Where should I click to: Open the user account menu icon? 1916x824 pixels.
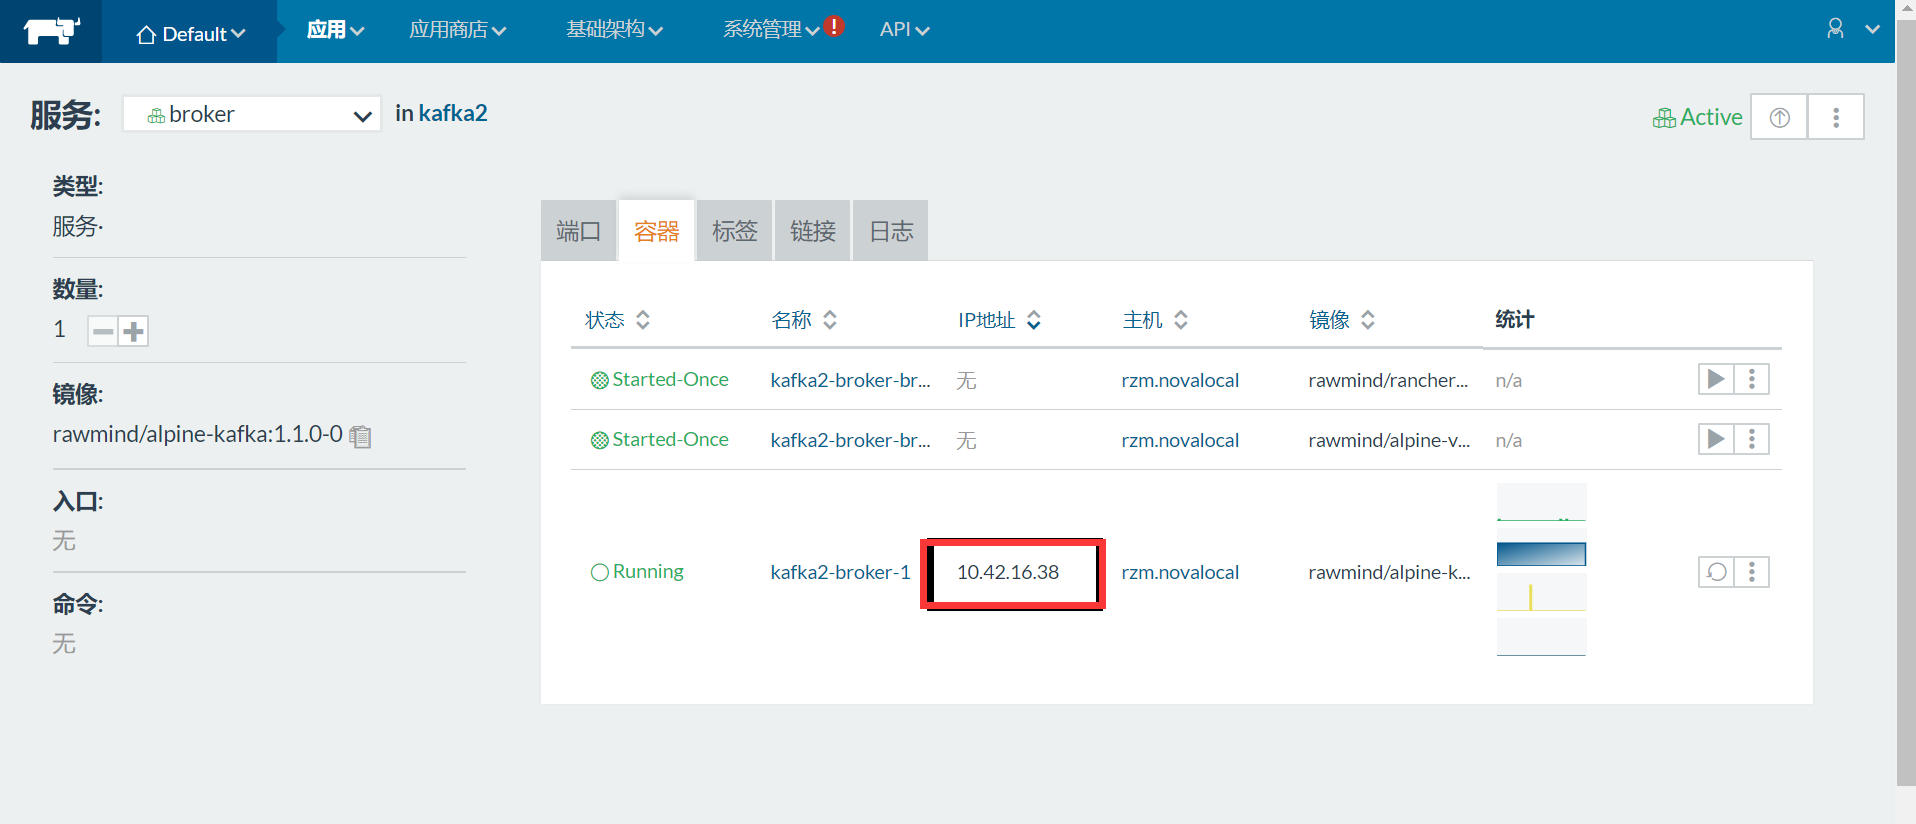coord(1835,29)
